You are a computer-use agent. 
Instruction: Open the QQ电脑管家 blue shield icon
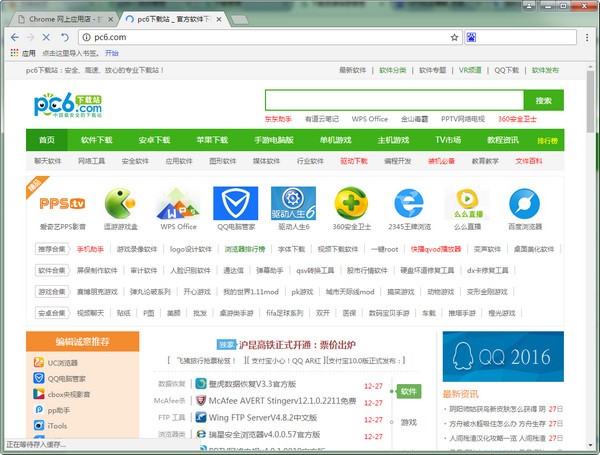point(235,203)
